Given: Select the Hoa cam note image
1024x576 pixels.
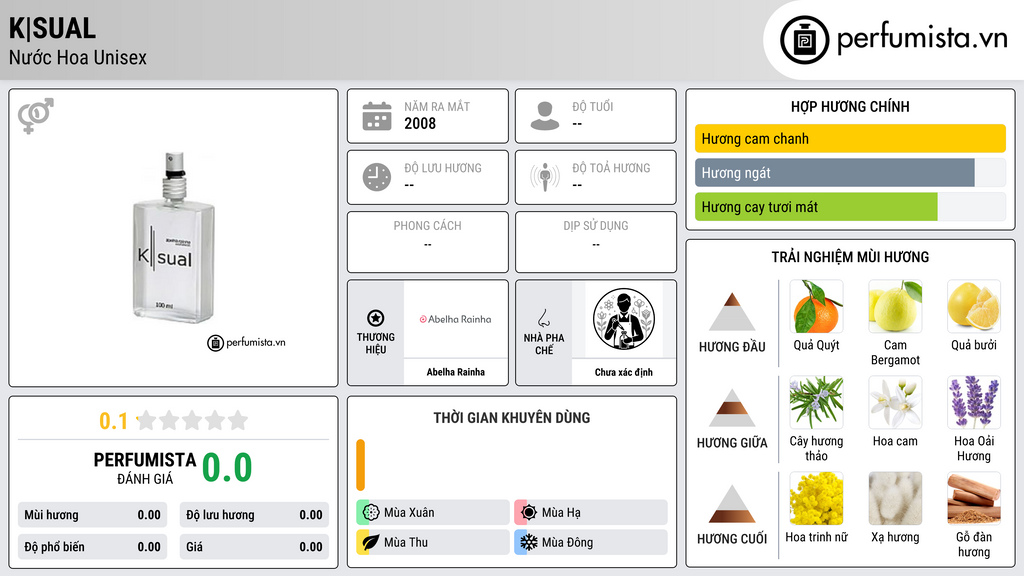Looking at the screenshot, I should (895, 402).
